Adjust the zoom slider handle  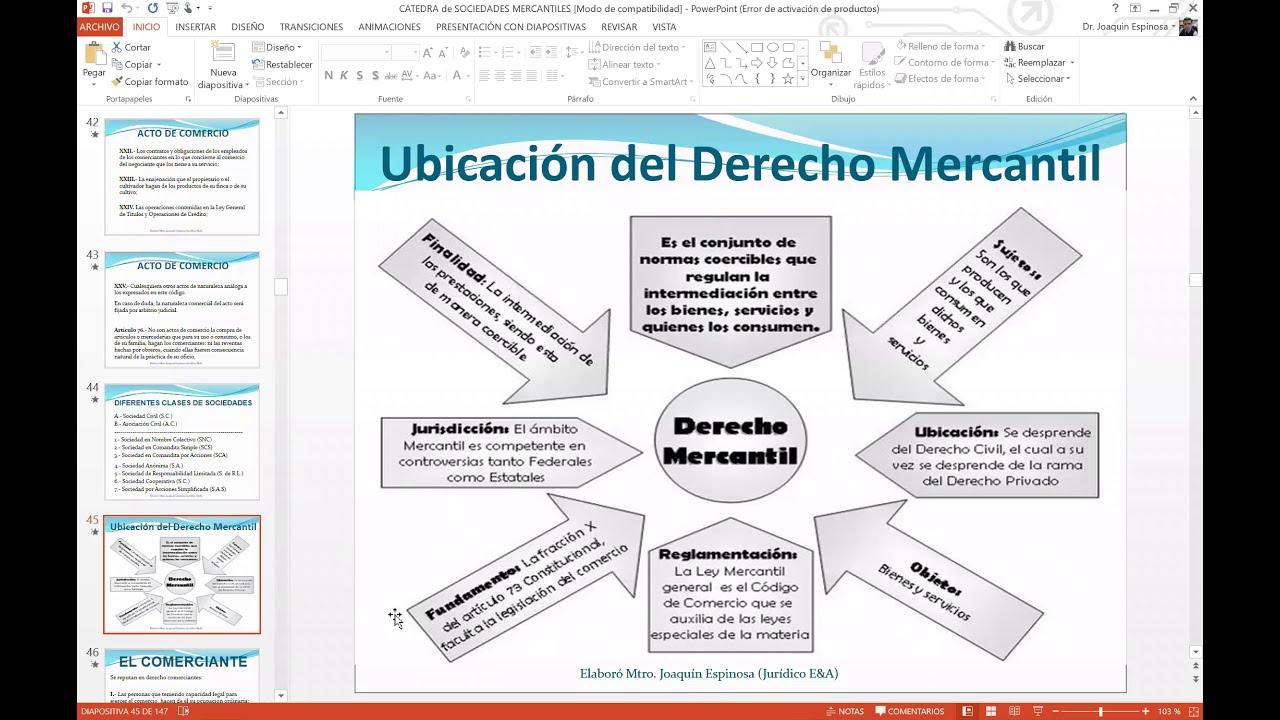coord(1100,711)
